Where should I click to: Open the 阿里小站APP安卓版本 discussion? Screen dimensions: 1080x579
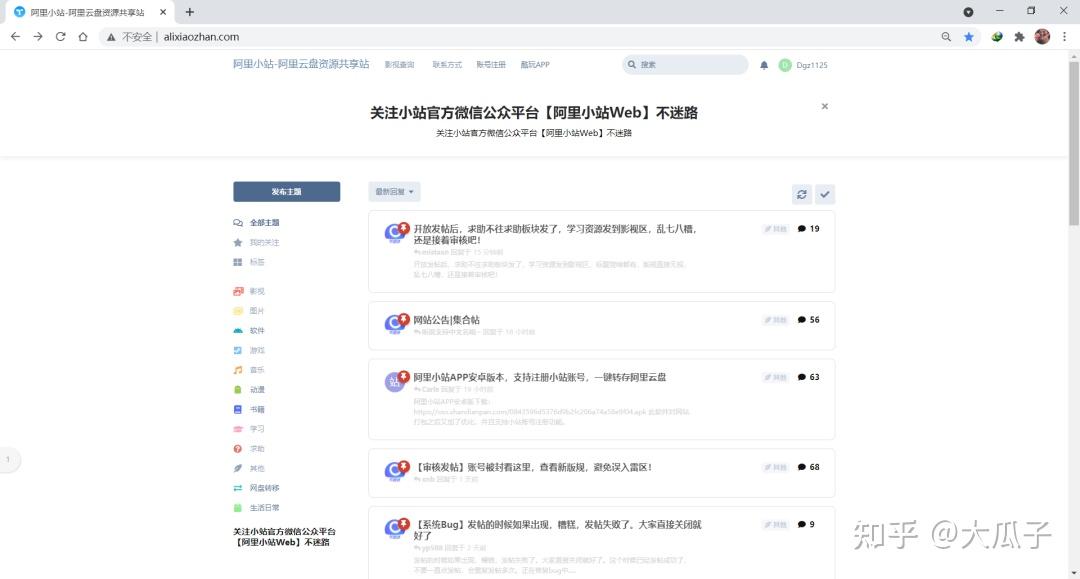539,377
